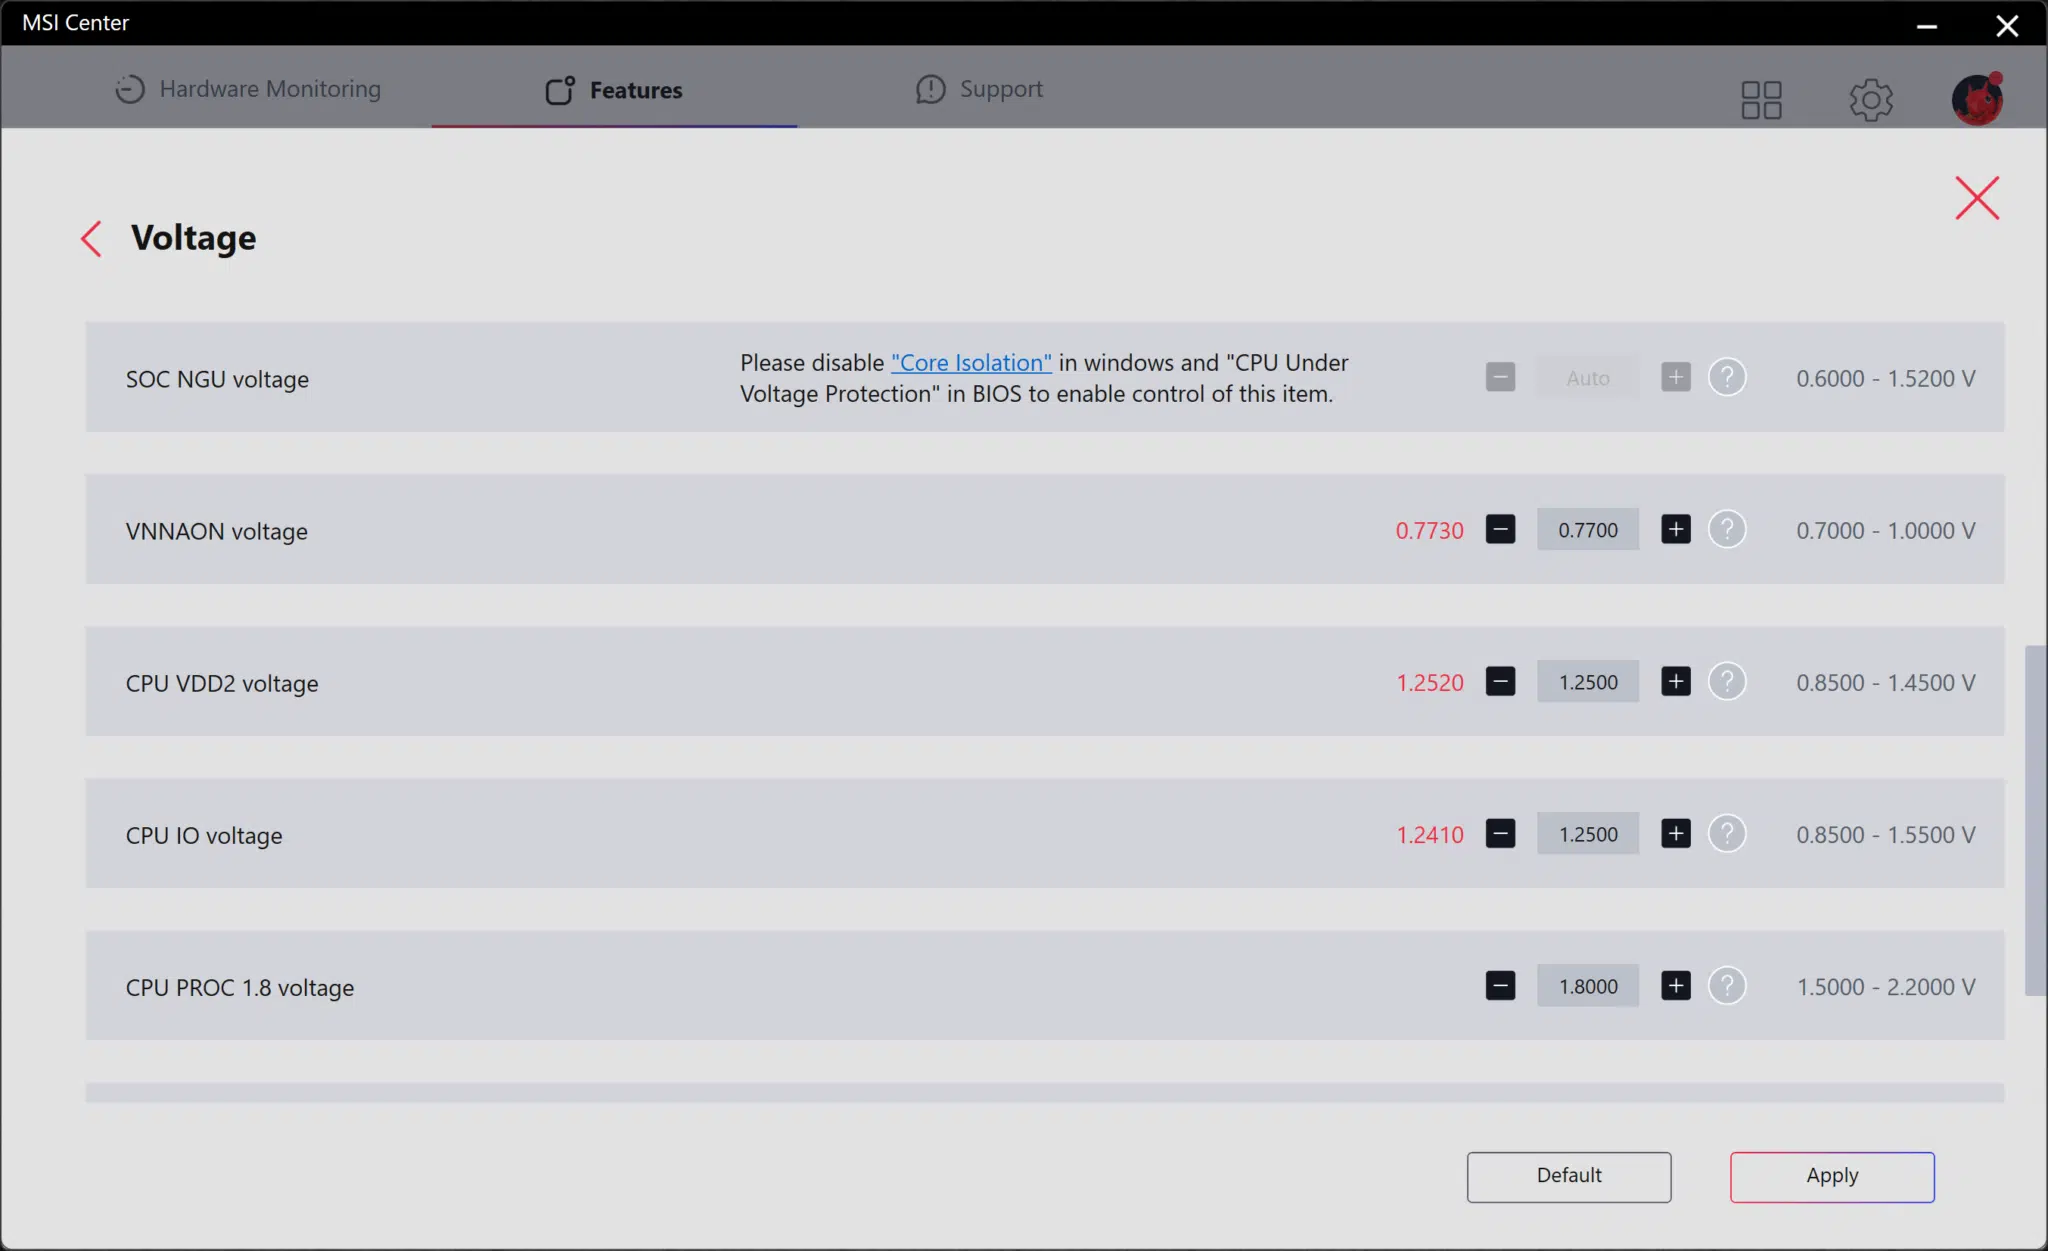Show help for SOC NGU voltage

(x=1727, y=377)
